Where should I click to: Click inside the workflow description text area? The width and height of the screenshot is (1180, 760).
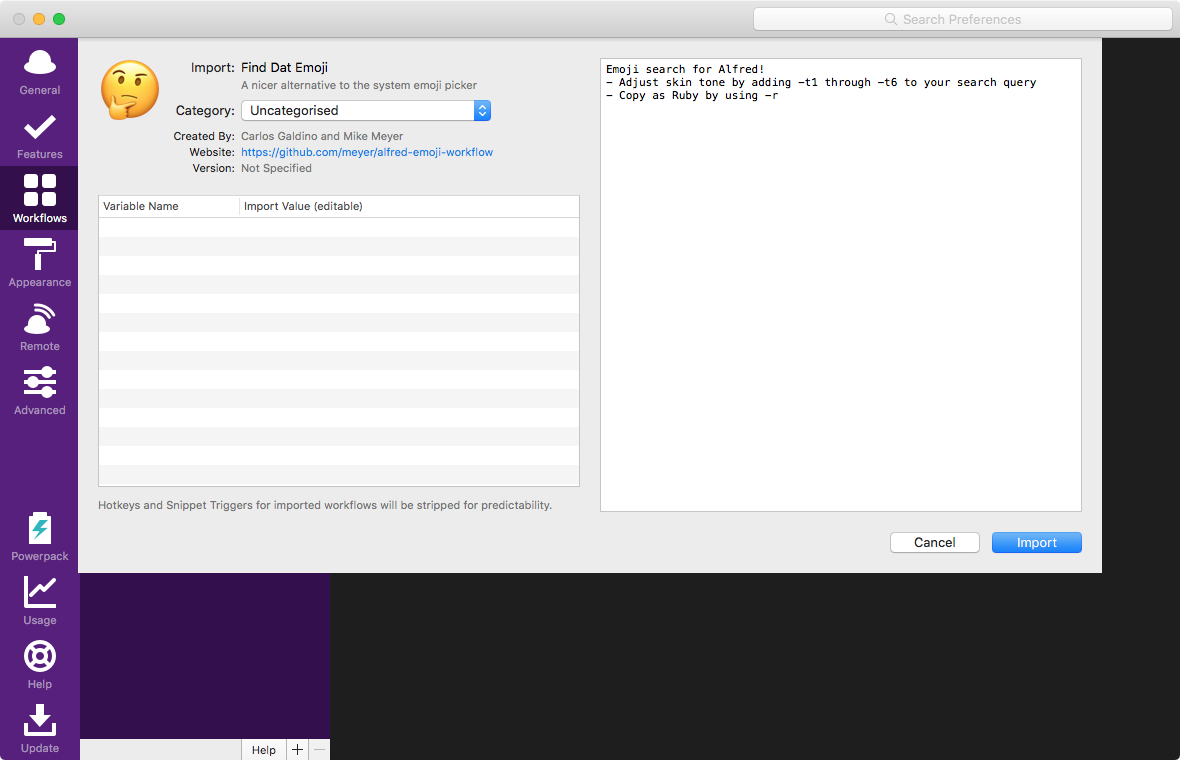841,285
